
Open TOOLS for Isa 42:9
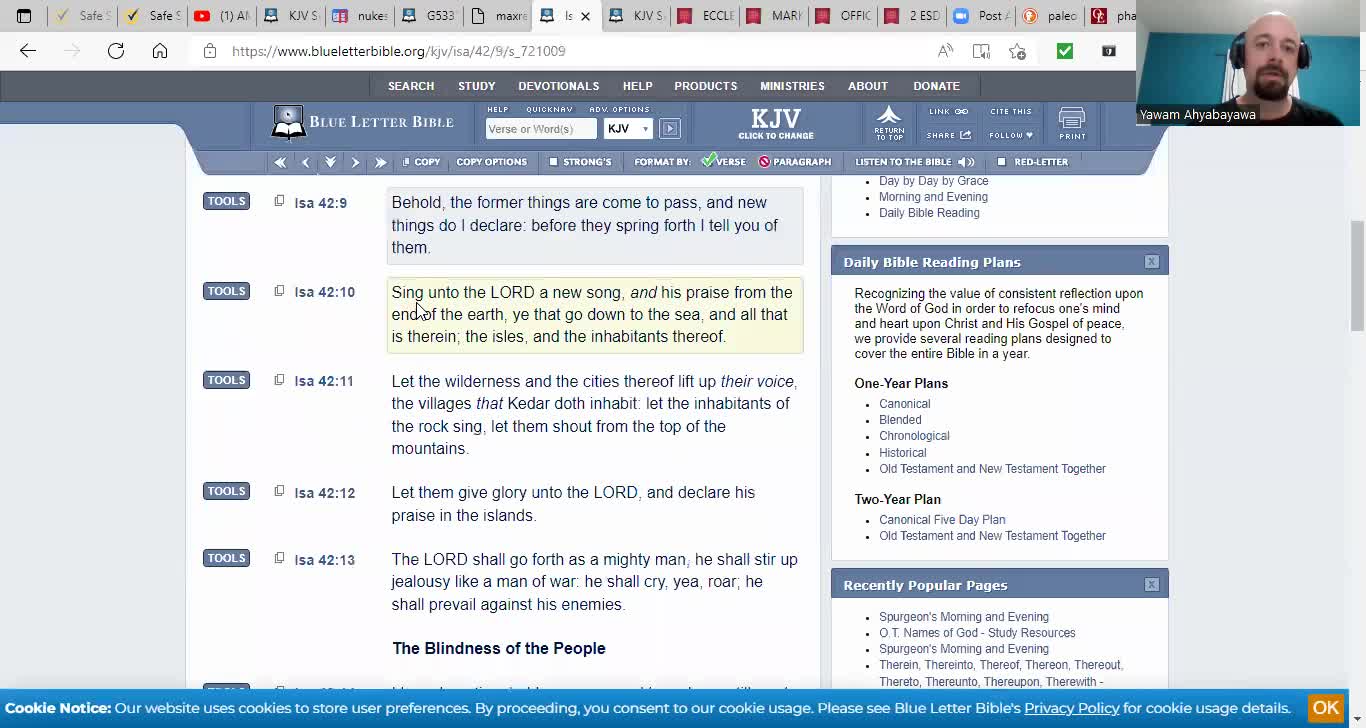[226, 201]
